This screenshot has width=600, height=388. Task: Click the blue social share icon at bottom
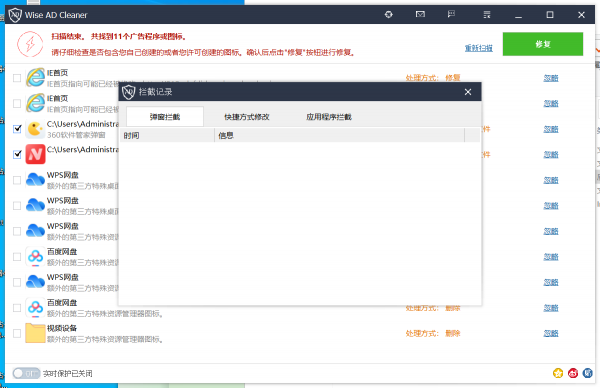coord(587,373)
